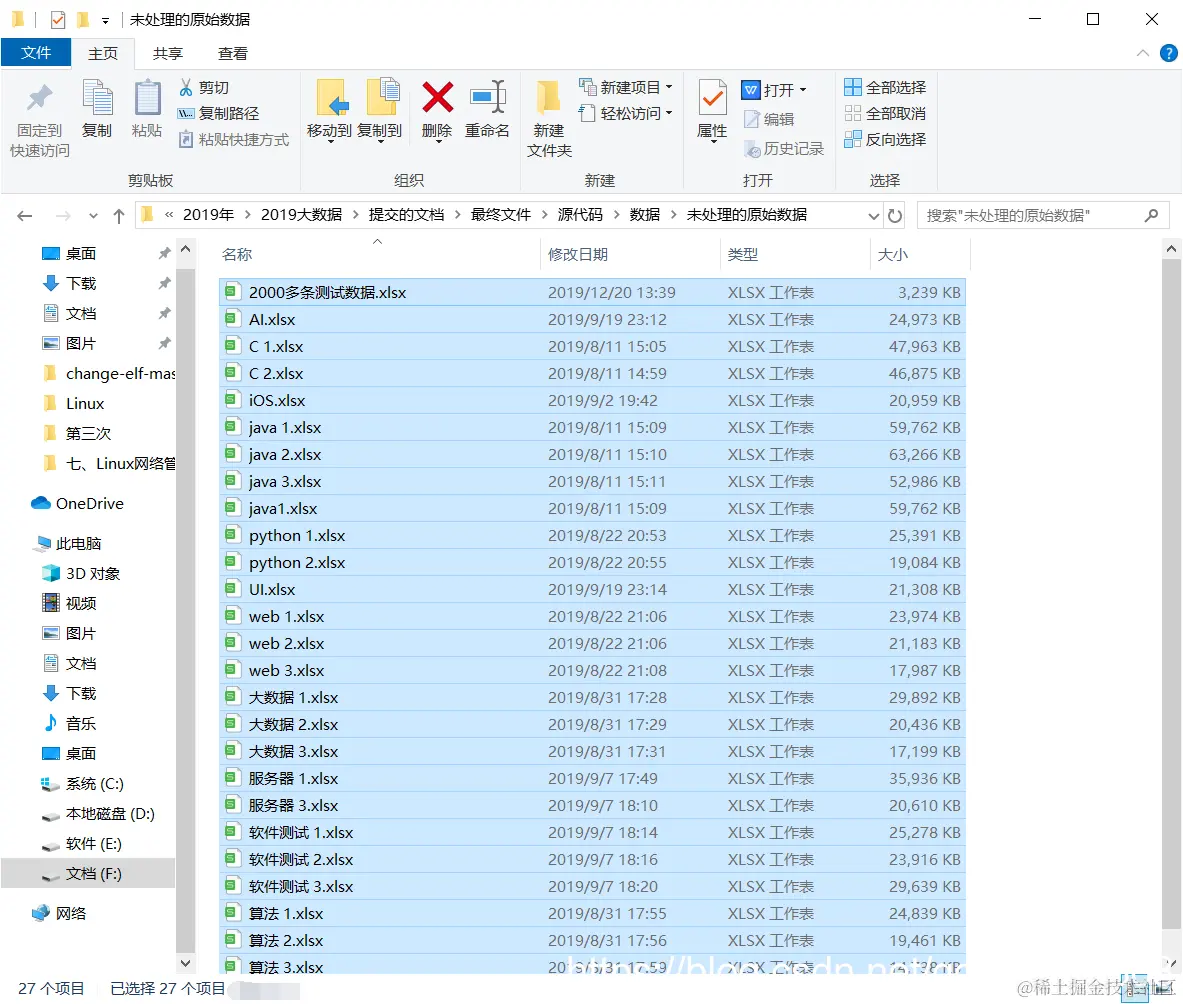Invert selection via 反向选择

(x=885, y=139)
